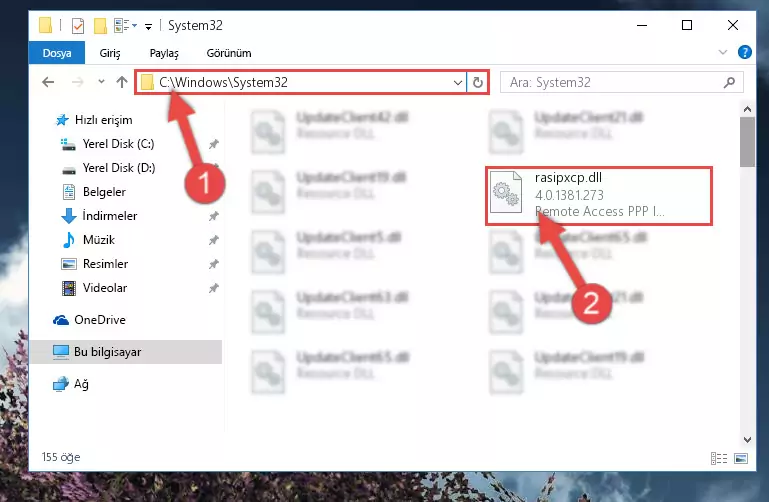
Task: Select the rasipxcp.dll file
Action: click(599, 195)
